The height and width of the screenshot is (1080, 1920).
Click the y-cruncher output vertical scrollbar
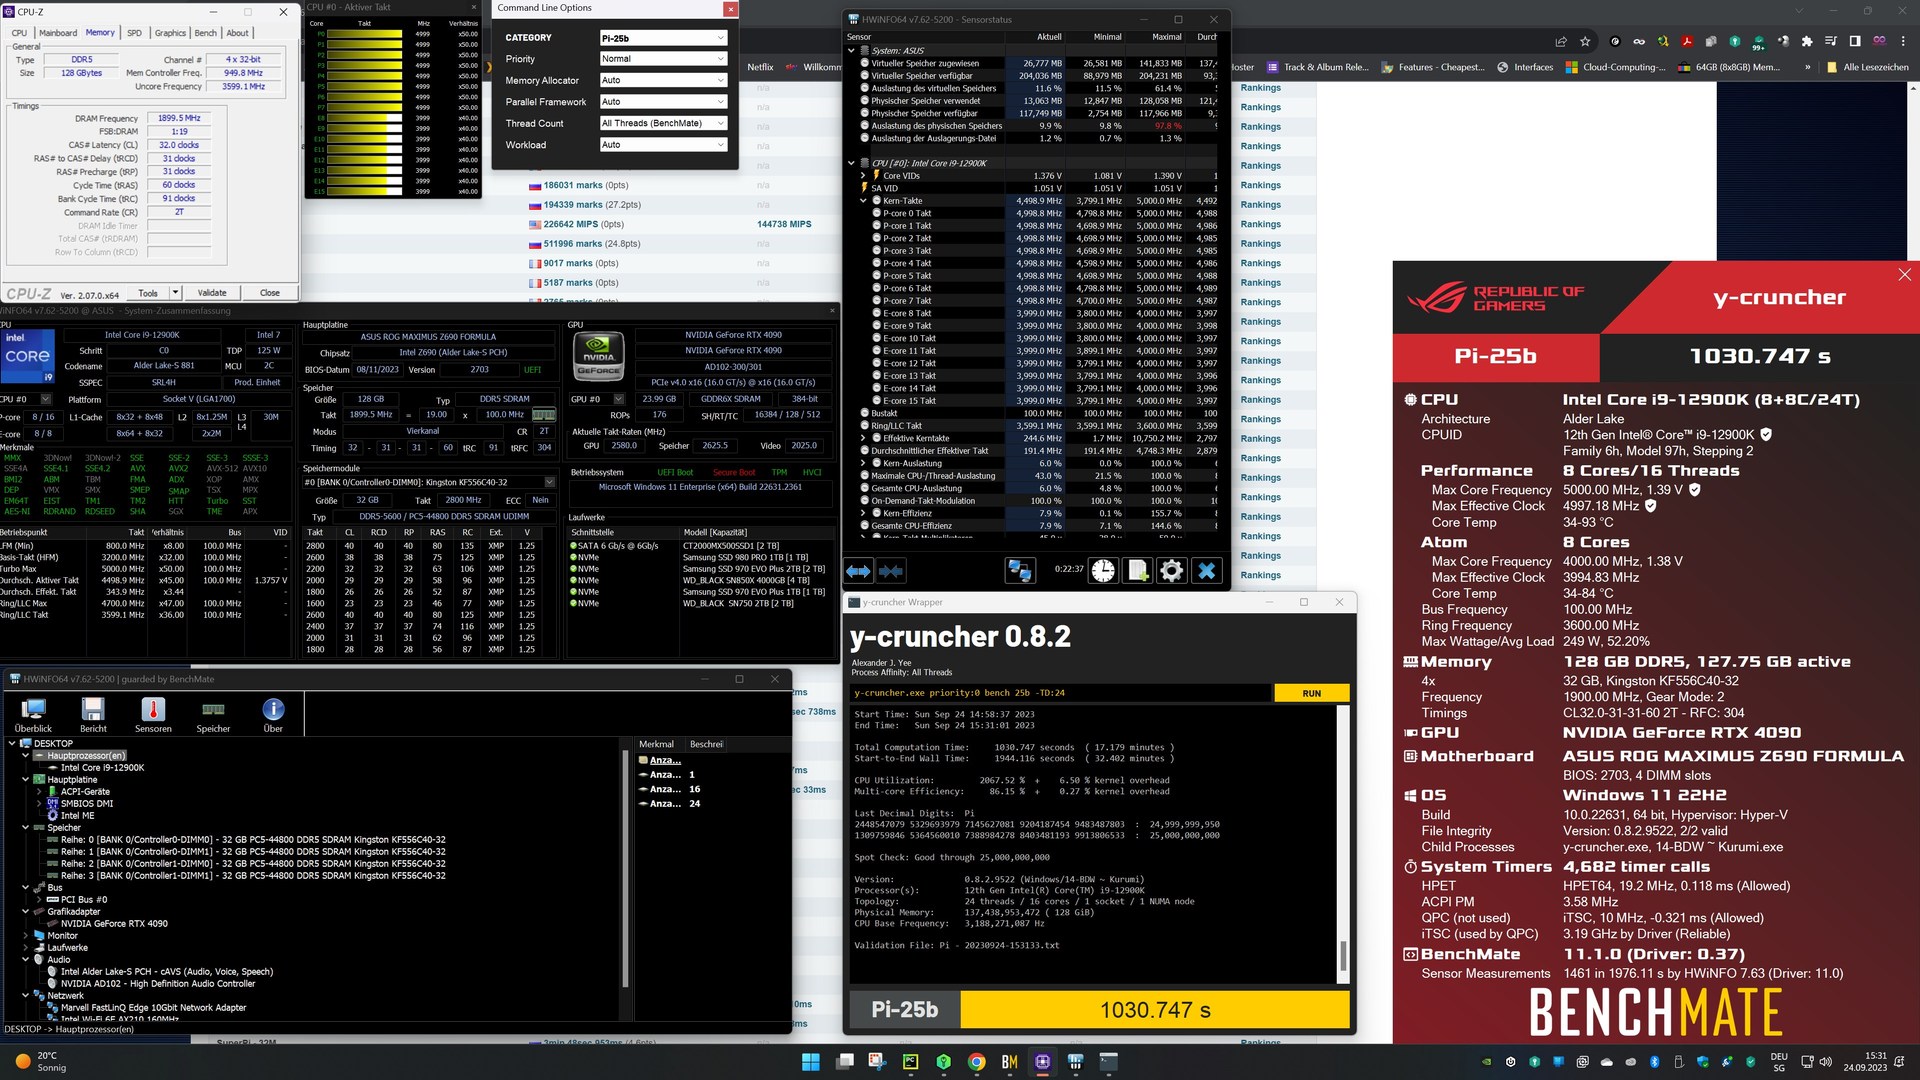point(1343,842)
